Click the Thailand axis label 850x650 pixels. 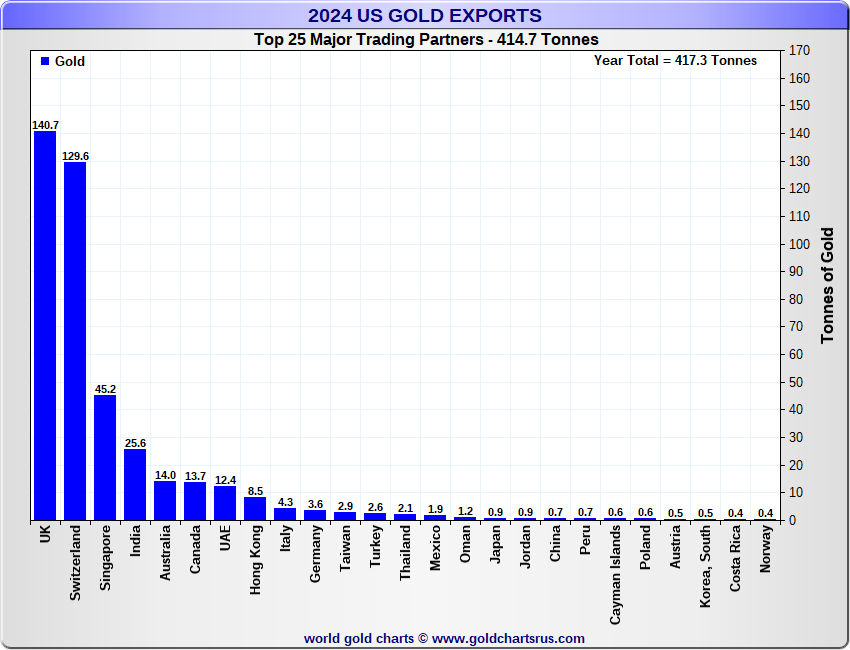pos(405,553)
